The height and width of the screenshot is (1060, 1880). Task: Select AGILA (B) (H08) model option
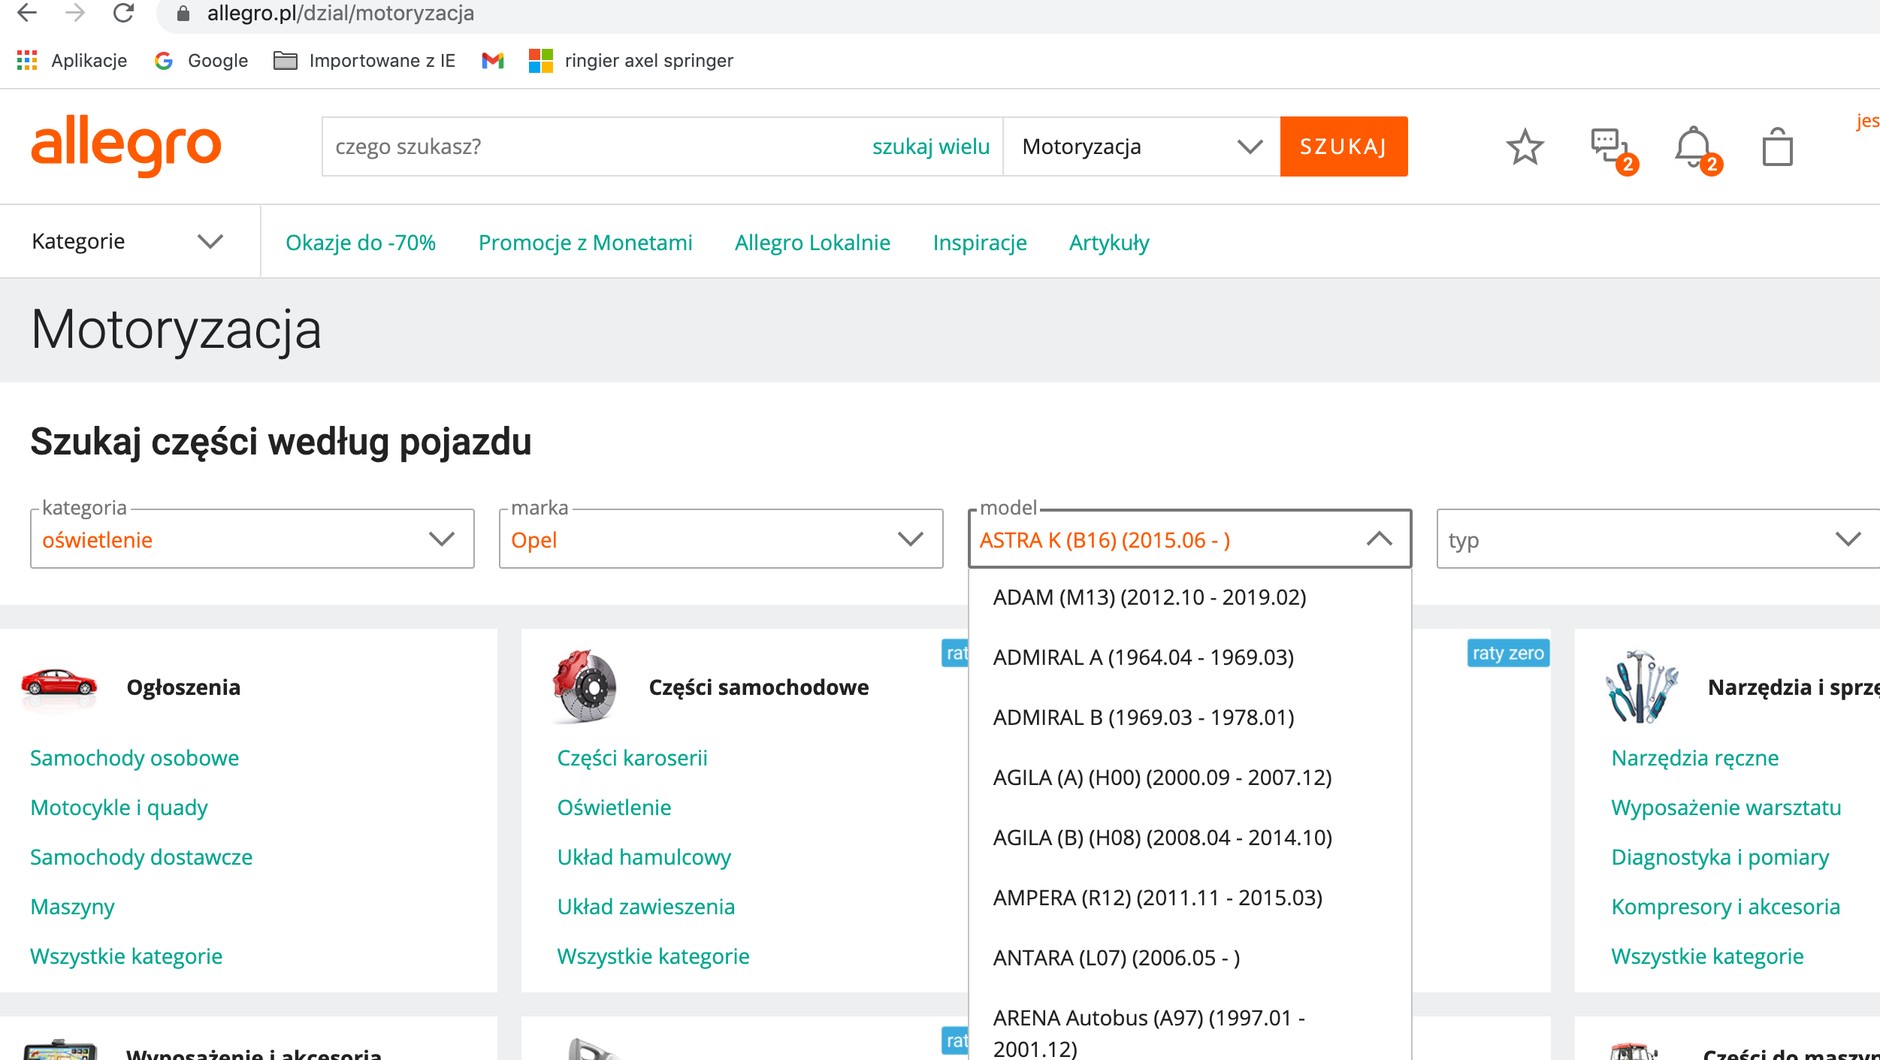click(1190, 838)
